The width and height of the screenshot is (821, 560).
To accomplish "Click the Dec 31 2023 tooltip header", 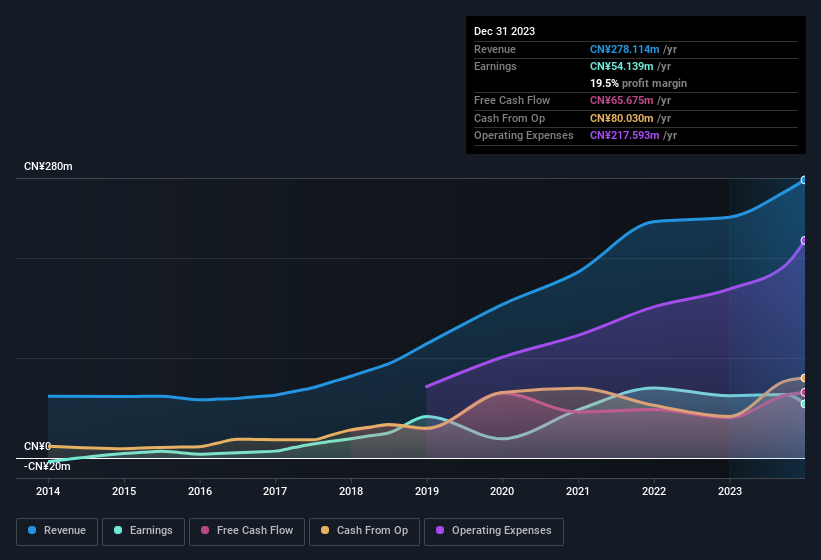I will click(x=505, y=31).
